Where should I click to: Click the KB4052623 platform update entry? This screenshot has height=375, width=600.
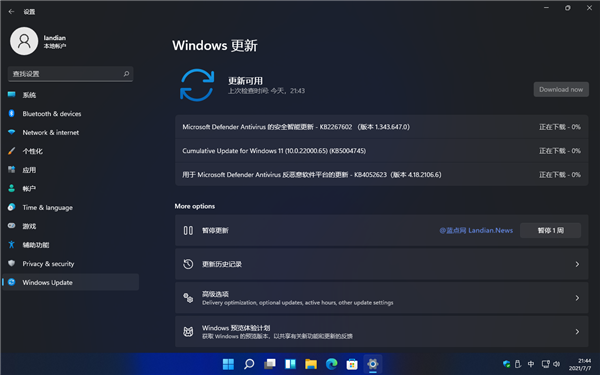click(x=382, y=174)
